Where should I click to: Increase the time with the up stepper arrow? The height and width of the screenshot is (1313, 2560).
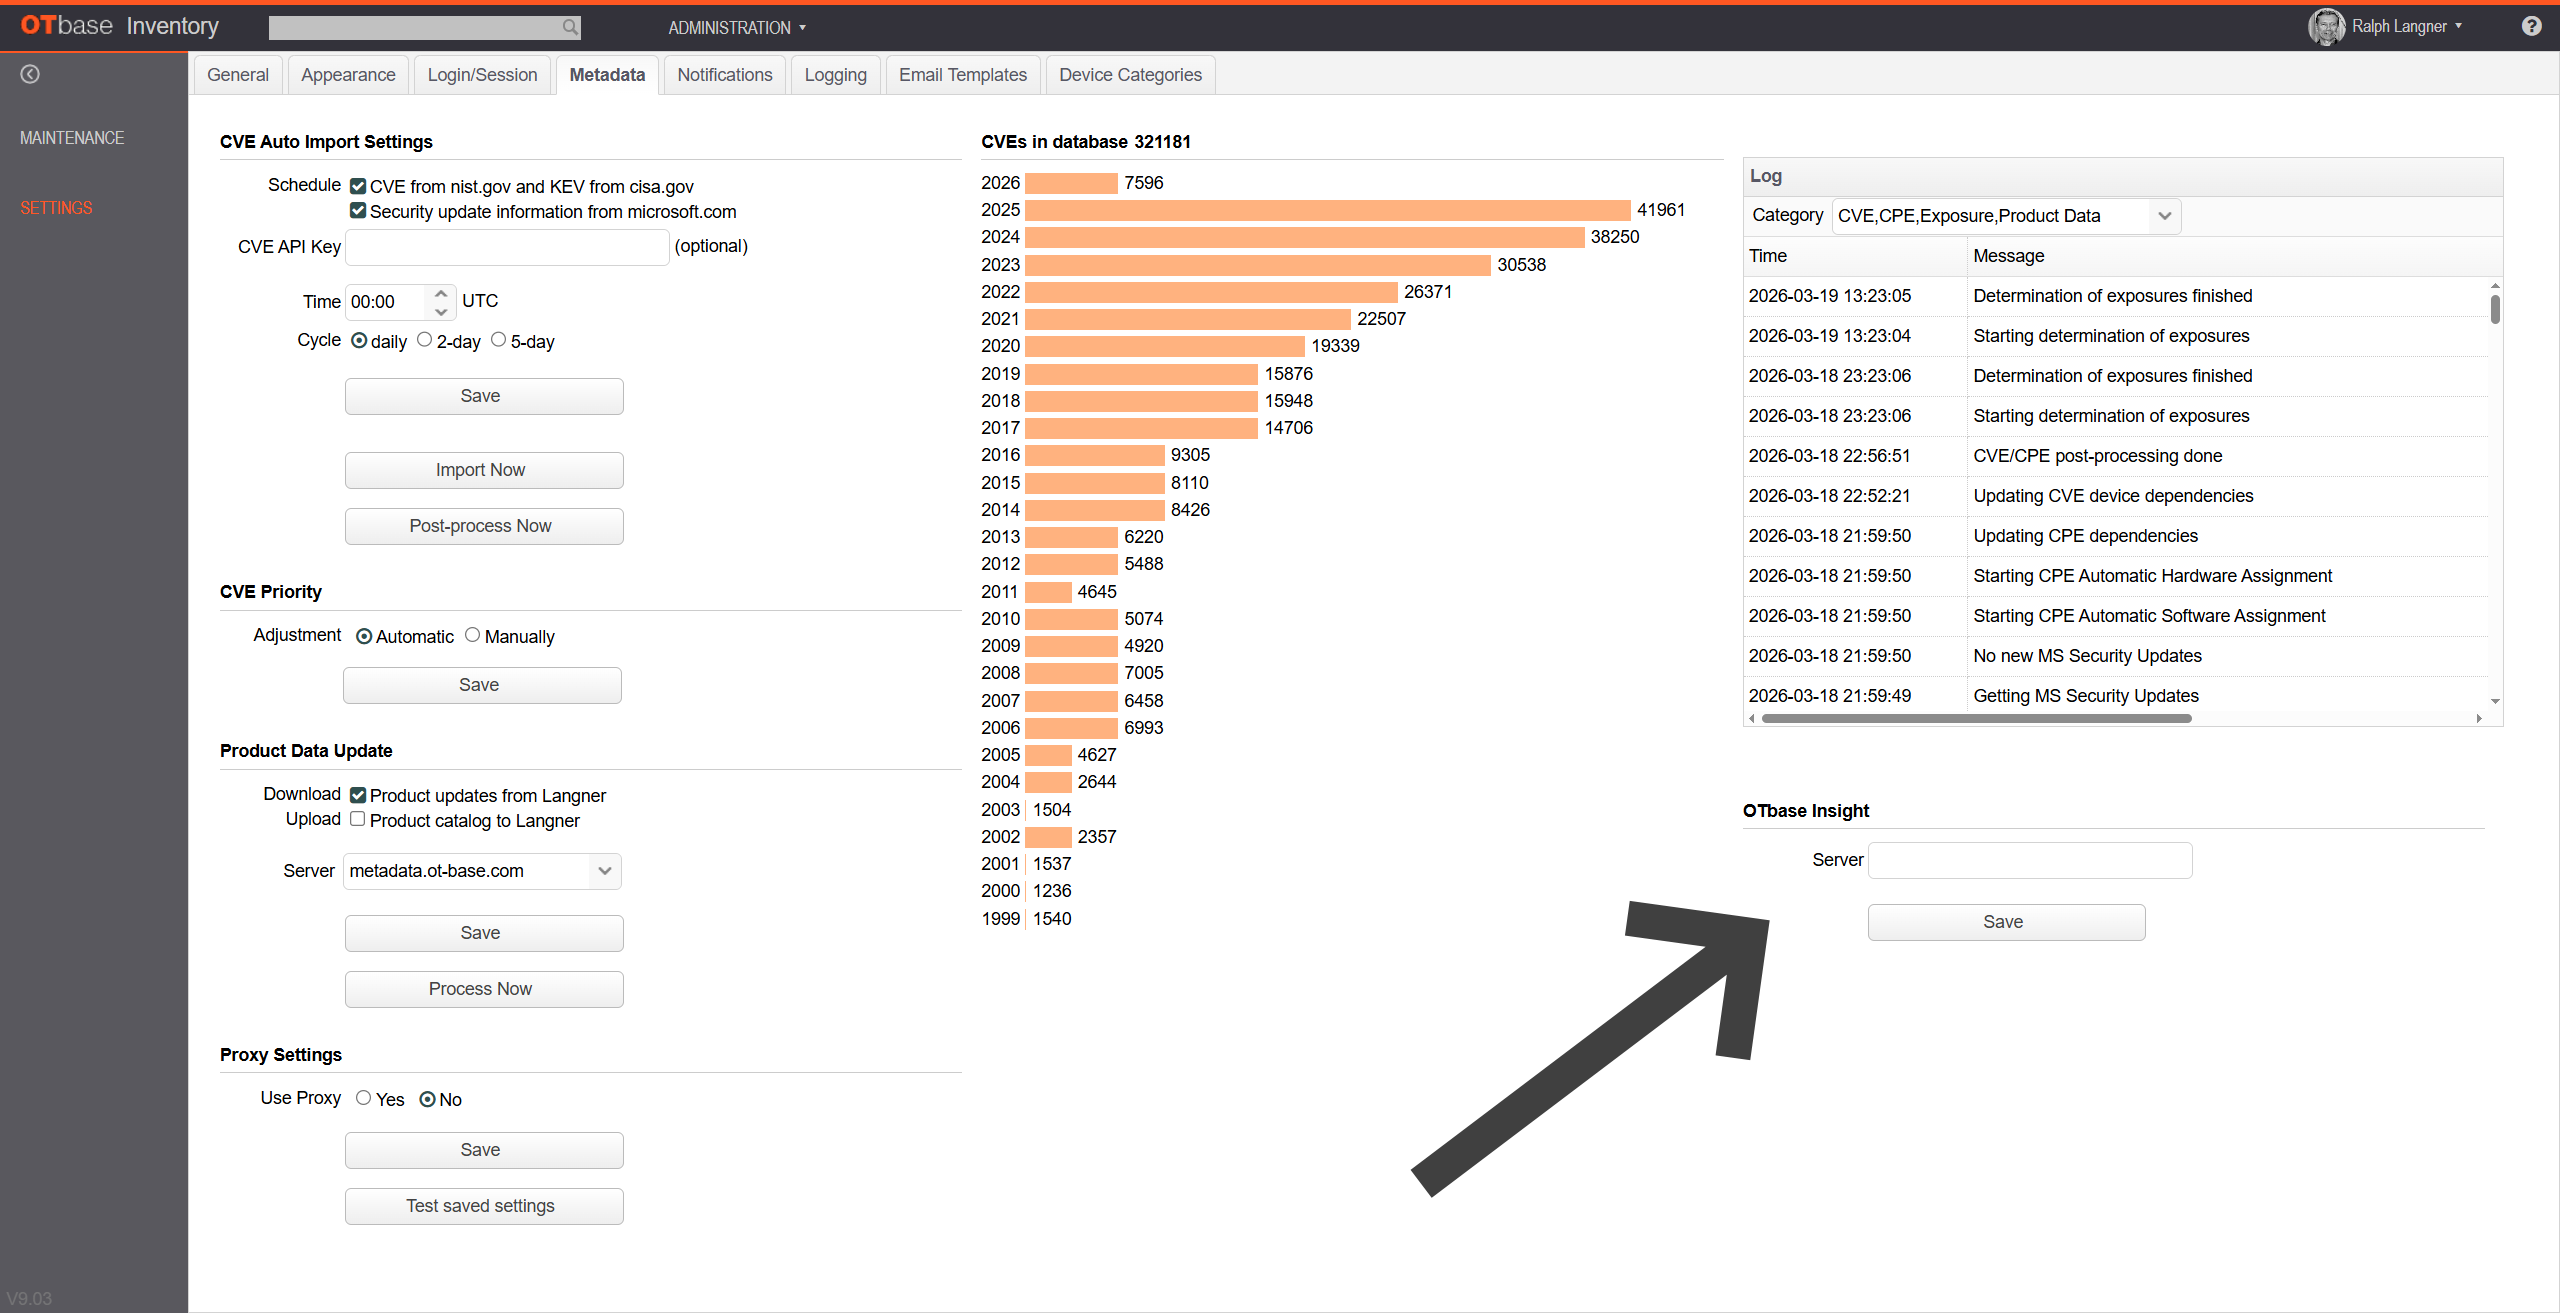click(x=441, y=293)
